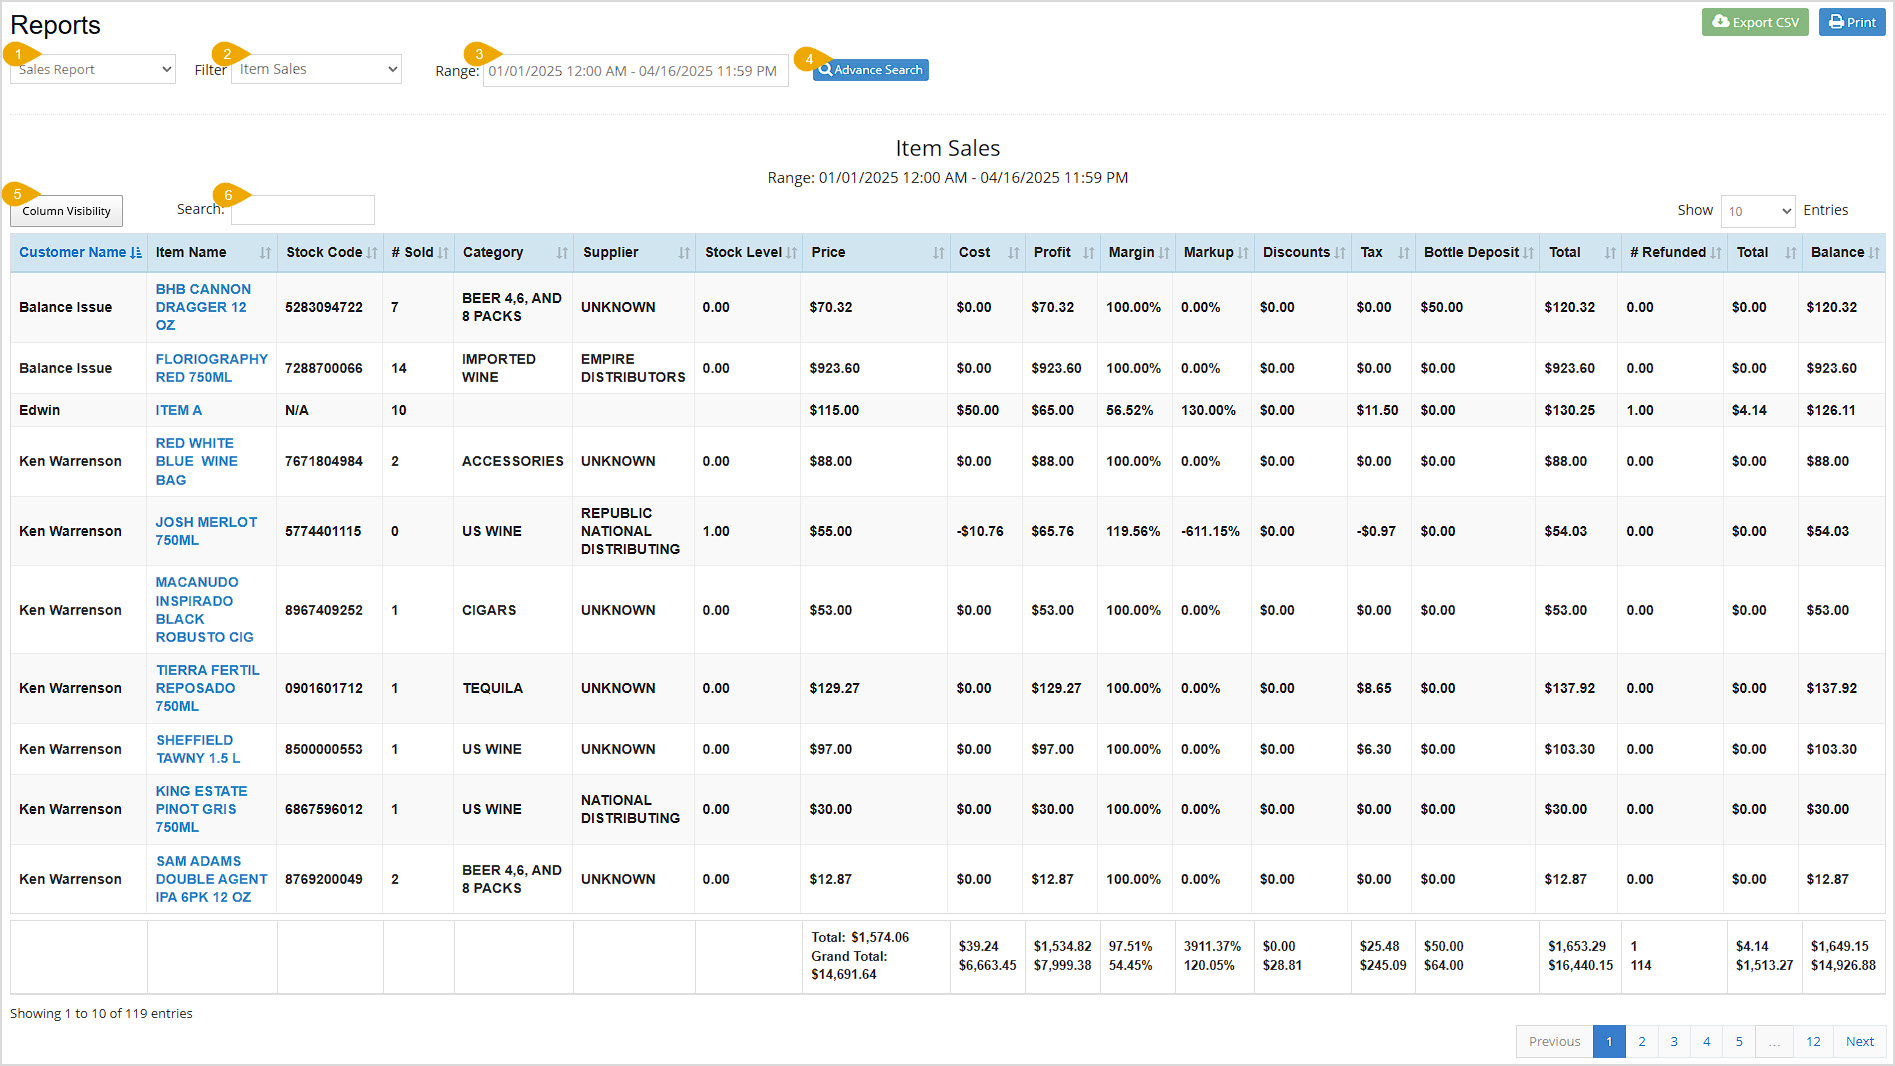Open the Sales Report type dropdown

click(91, 69)
